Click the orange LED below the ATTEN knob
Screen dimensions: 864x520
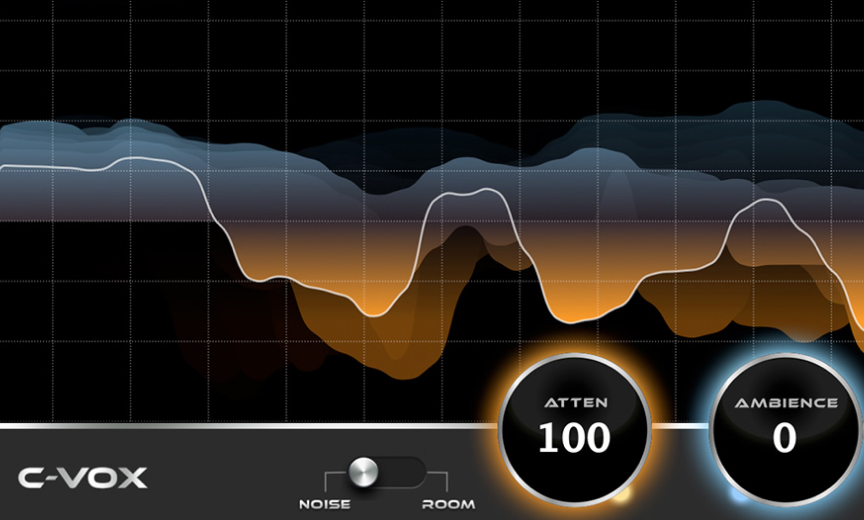point(619,494)
